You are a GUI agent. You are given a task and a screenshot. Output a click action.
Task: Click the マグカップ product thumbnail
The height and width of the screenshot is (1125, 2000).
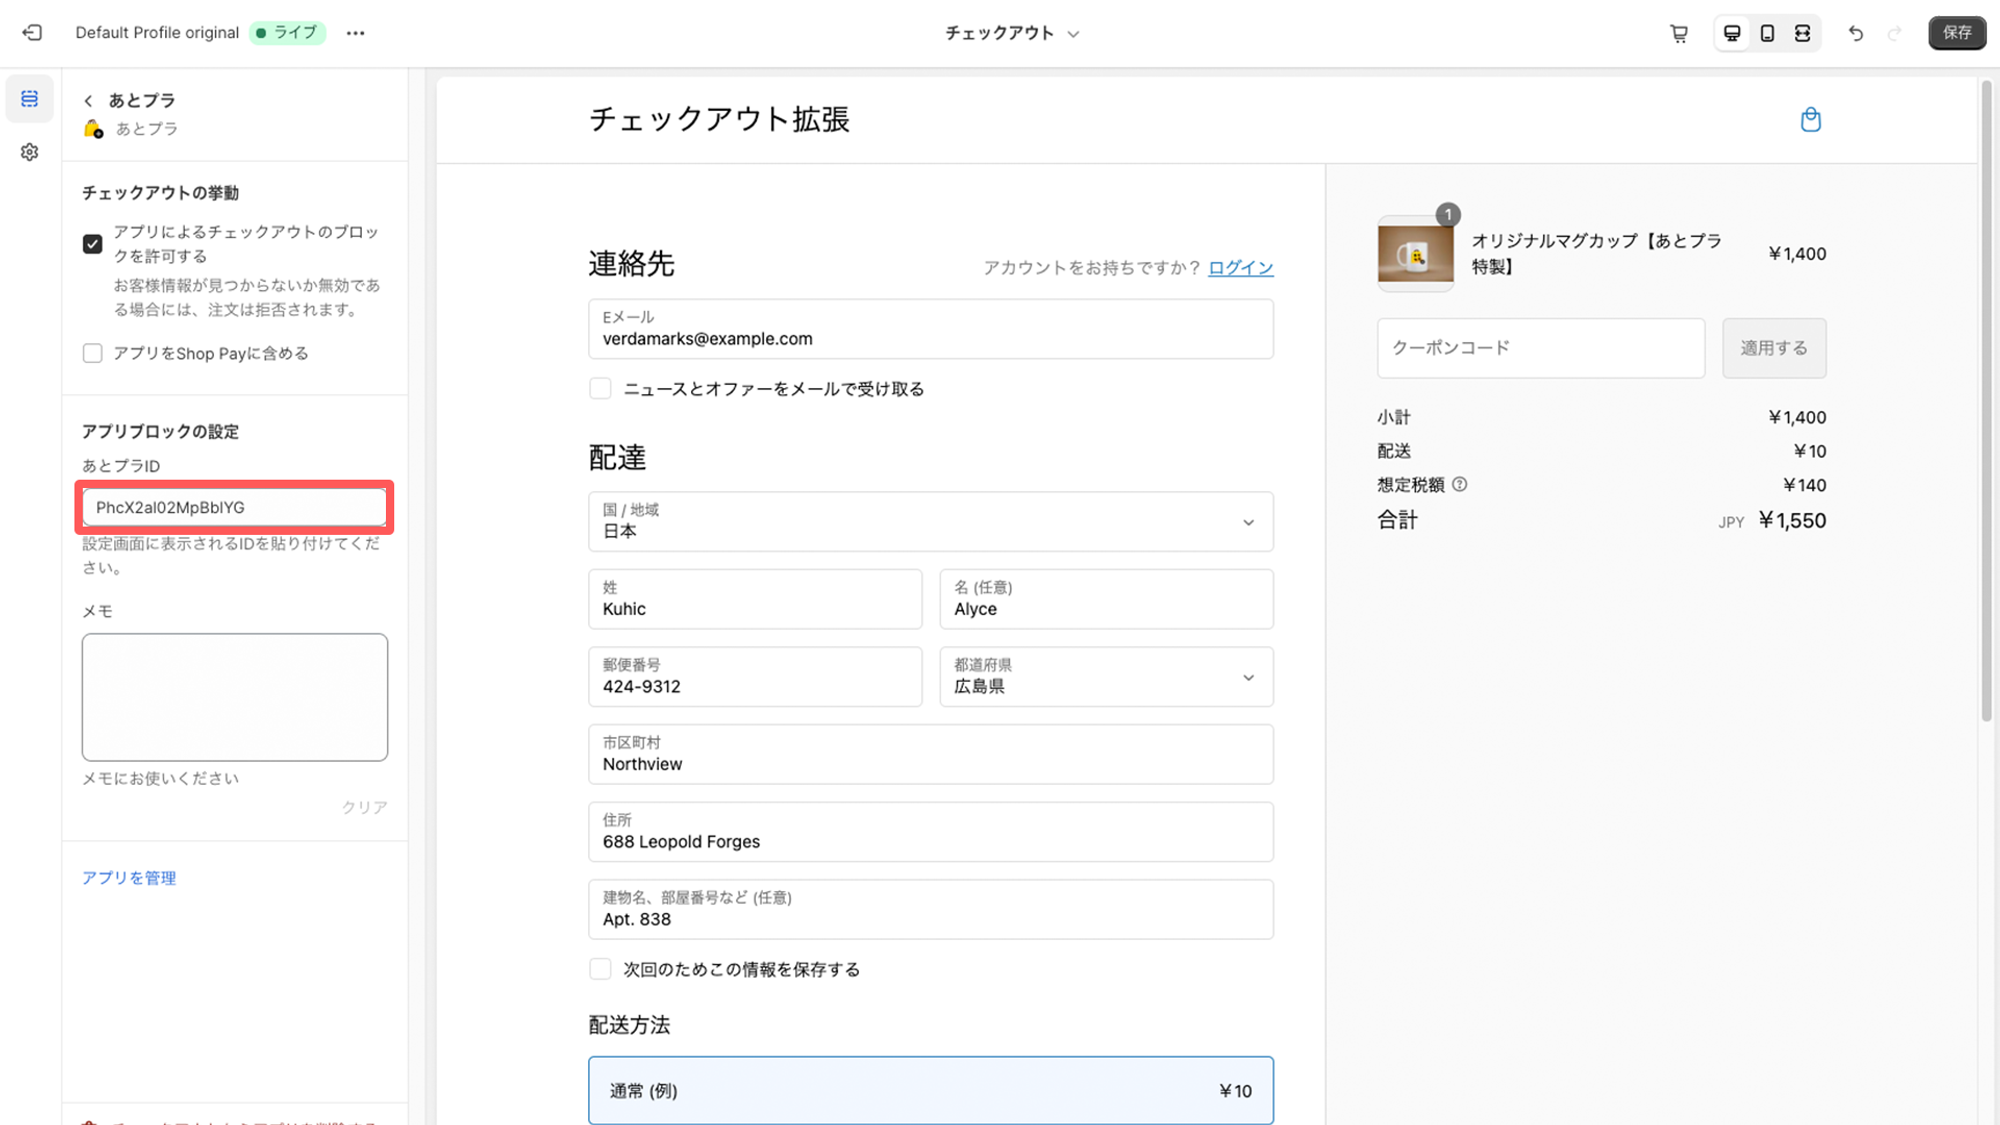point(1415,254)
